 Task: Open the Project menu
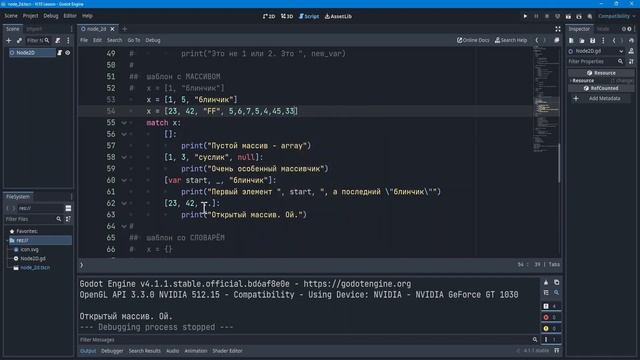click(x=30, y=16)
